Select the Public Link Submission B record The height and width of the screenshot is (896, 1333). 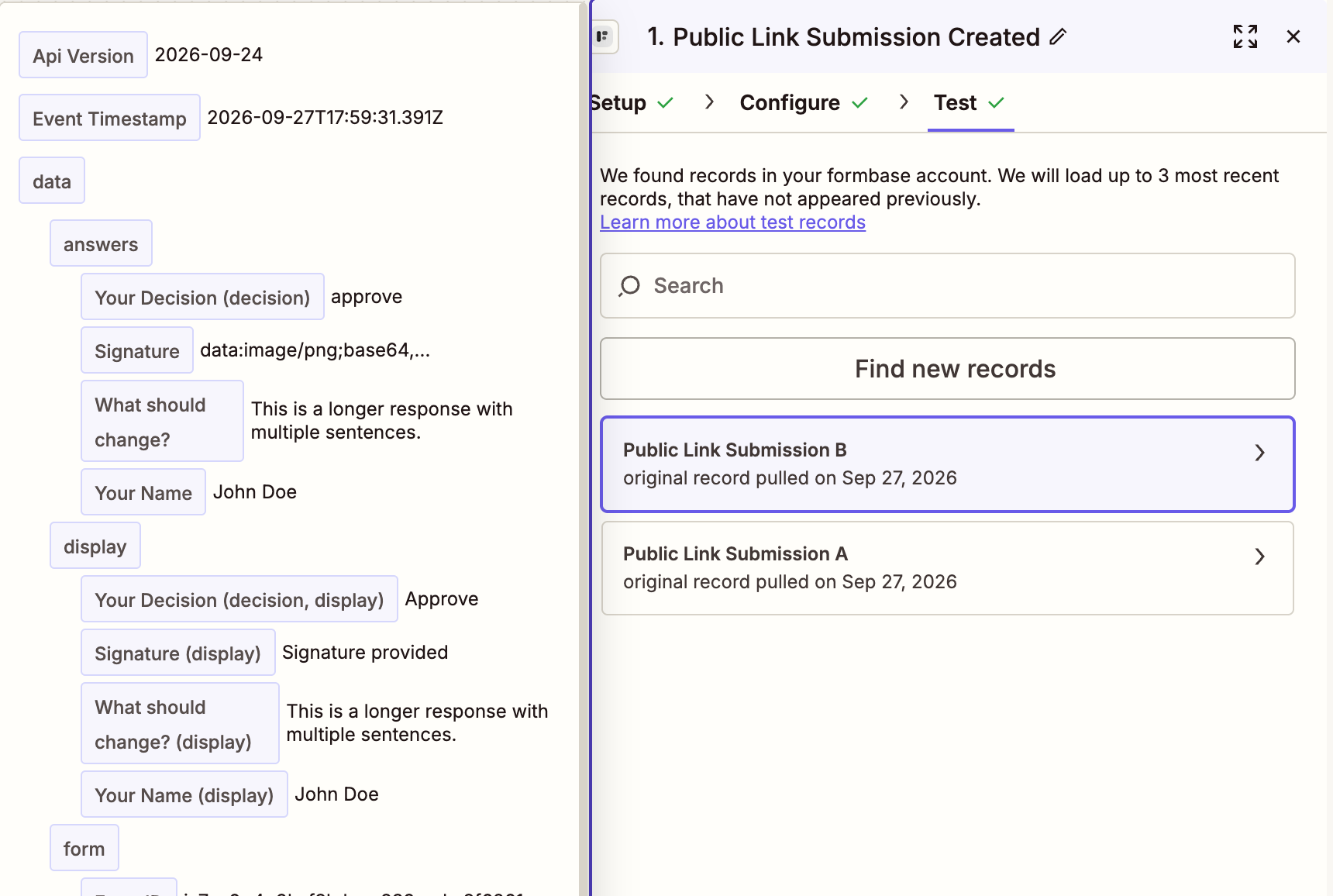[x=947, y=464]
